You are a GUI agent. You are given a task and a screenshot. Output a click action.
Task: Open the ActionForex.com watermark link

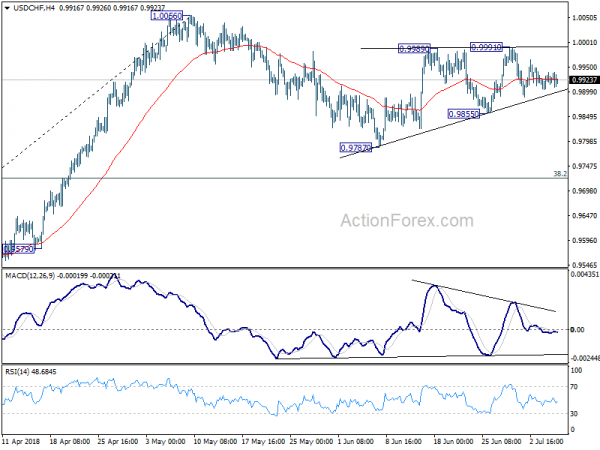point(407,221)
